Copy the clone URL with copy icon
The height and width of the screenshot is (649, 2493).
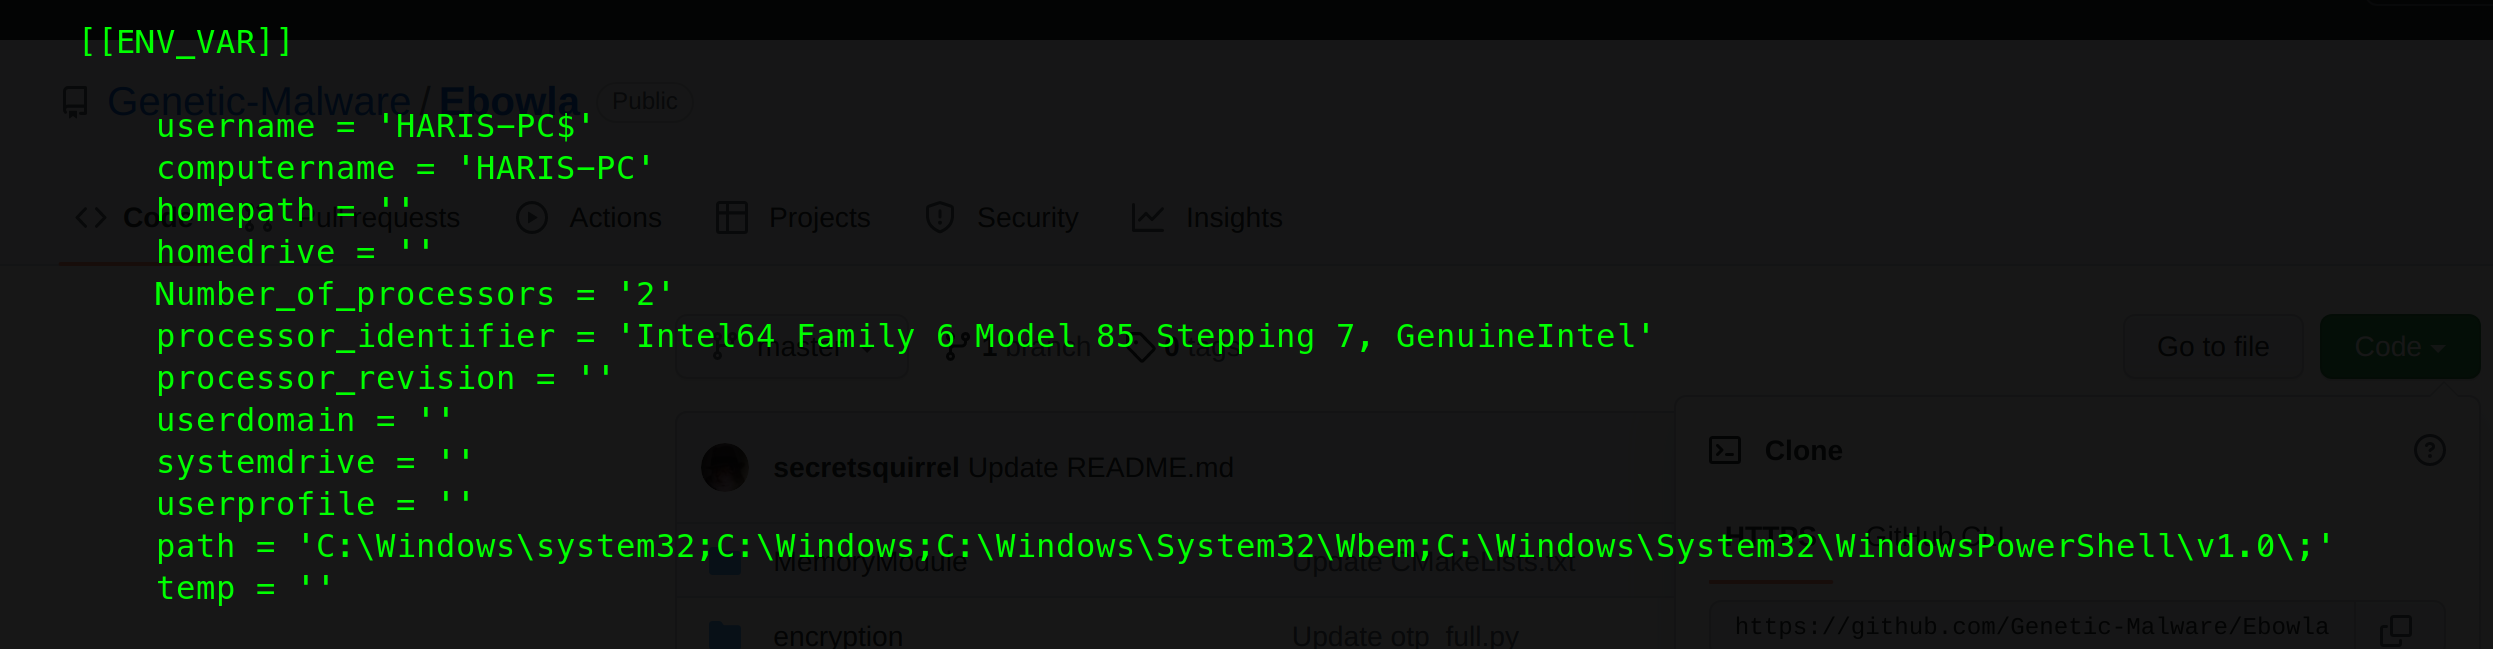pos(2395,628)
